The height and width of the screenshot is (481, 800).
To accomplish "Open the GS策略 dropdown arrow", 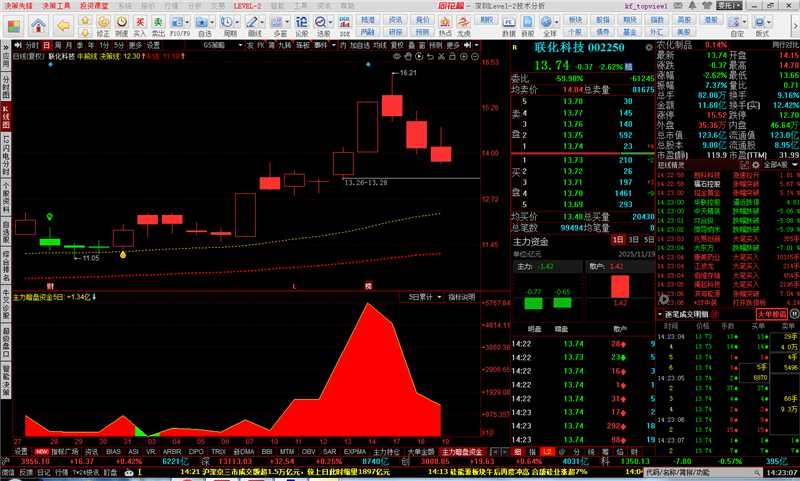I will point(240,45).
